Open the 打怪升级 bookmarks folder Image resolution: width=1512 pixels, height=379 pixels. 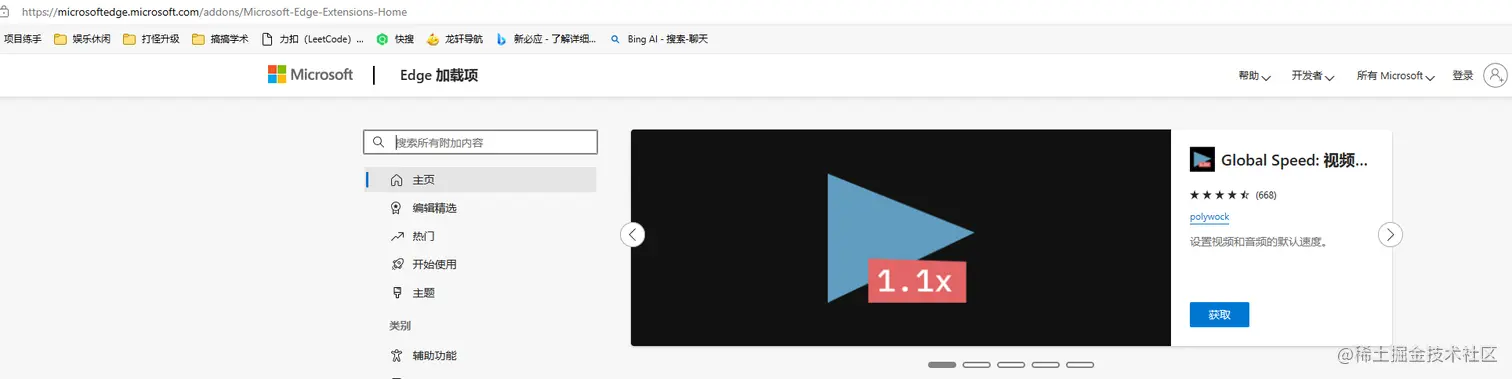click(x=151, y=39)
